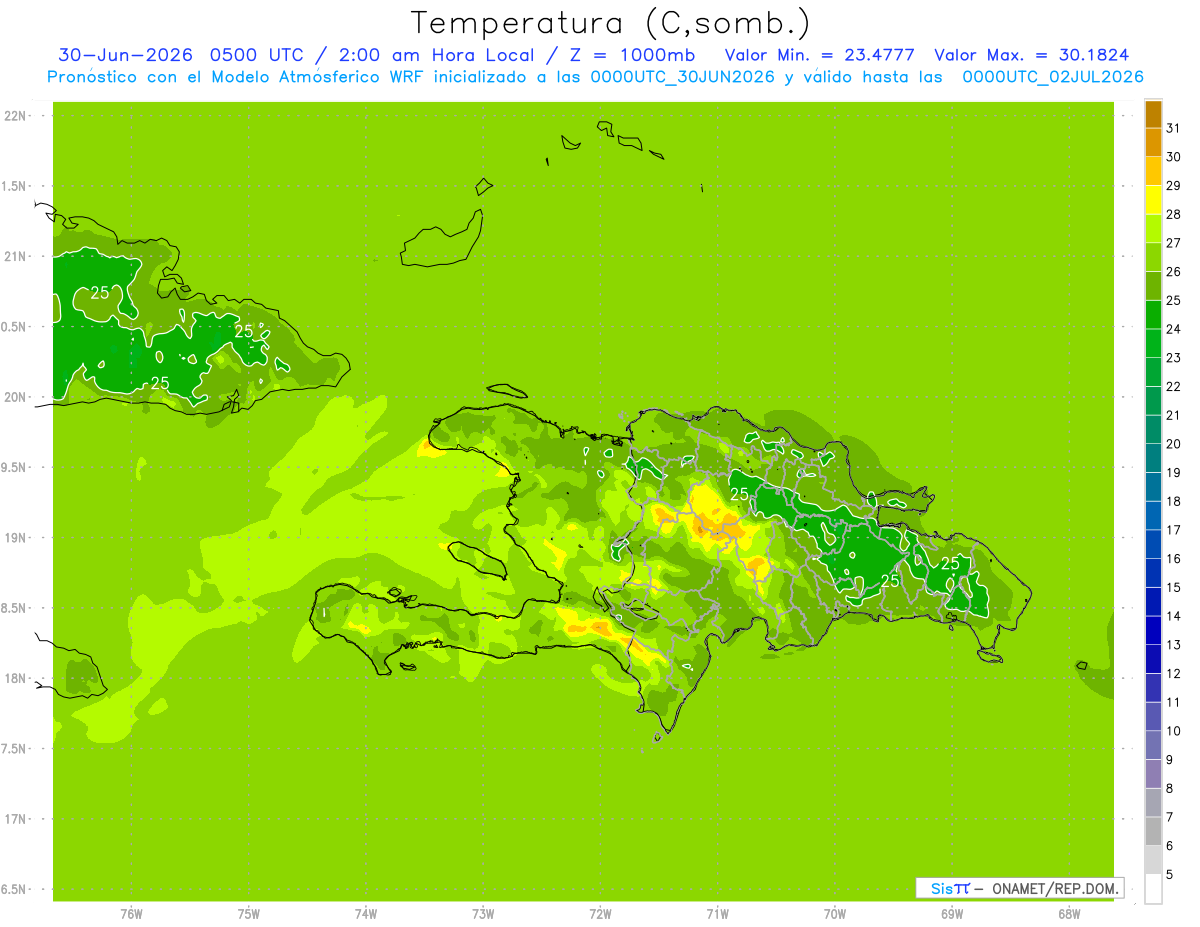This screenshot has height=927, width=1200.
Task: Click the init time '0000UTC_30JUN2026'
Action: point(683,77)
